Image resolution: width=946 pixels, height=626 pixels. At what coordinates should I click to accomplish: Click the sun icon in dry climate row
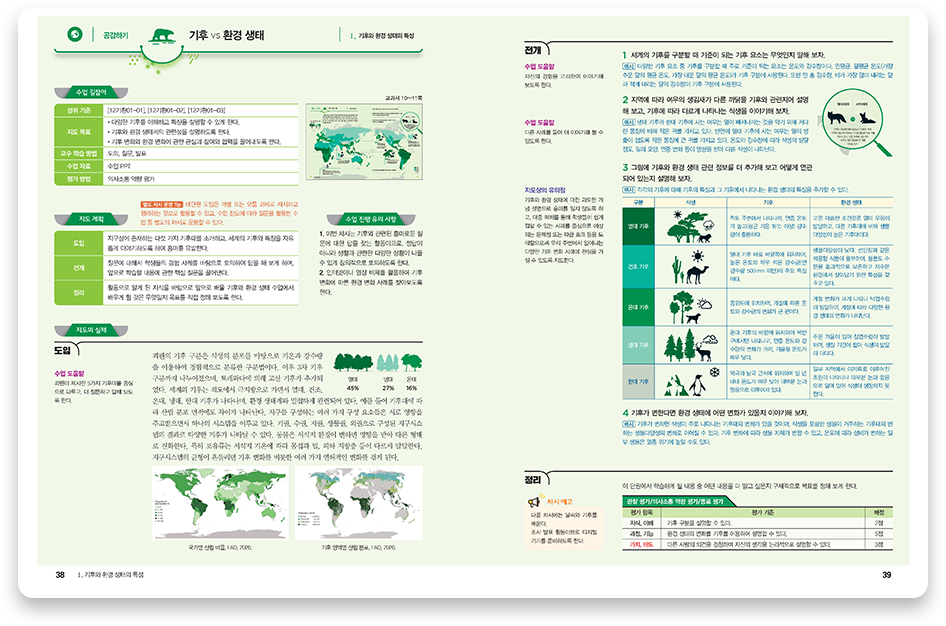coord(697,255)
